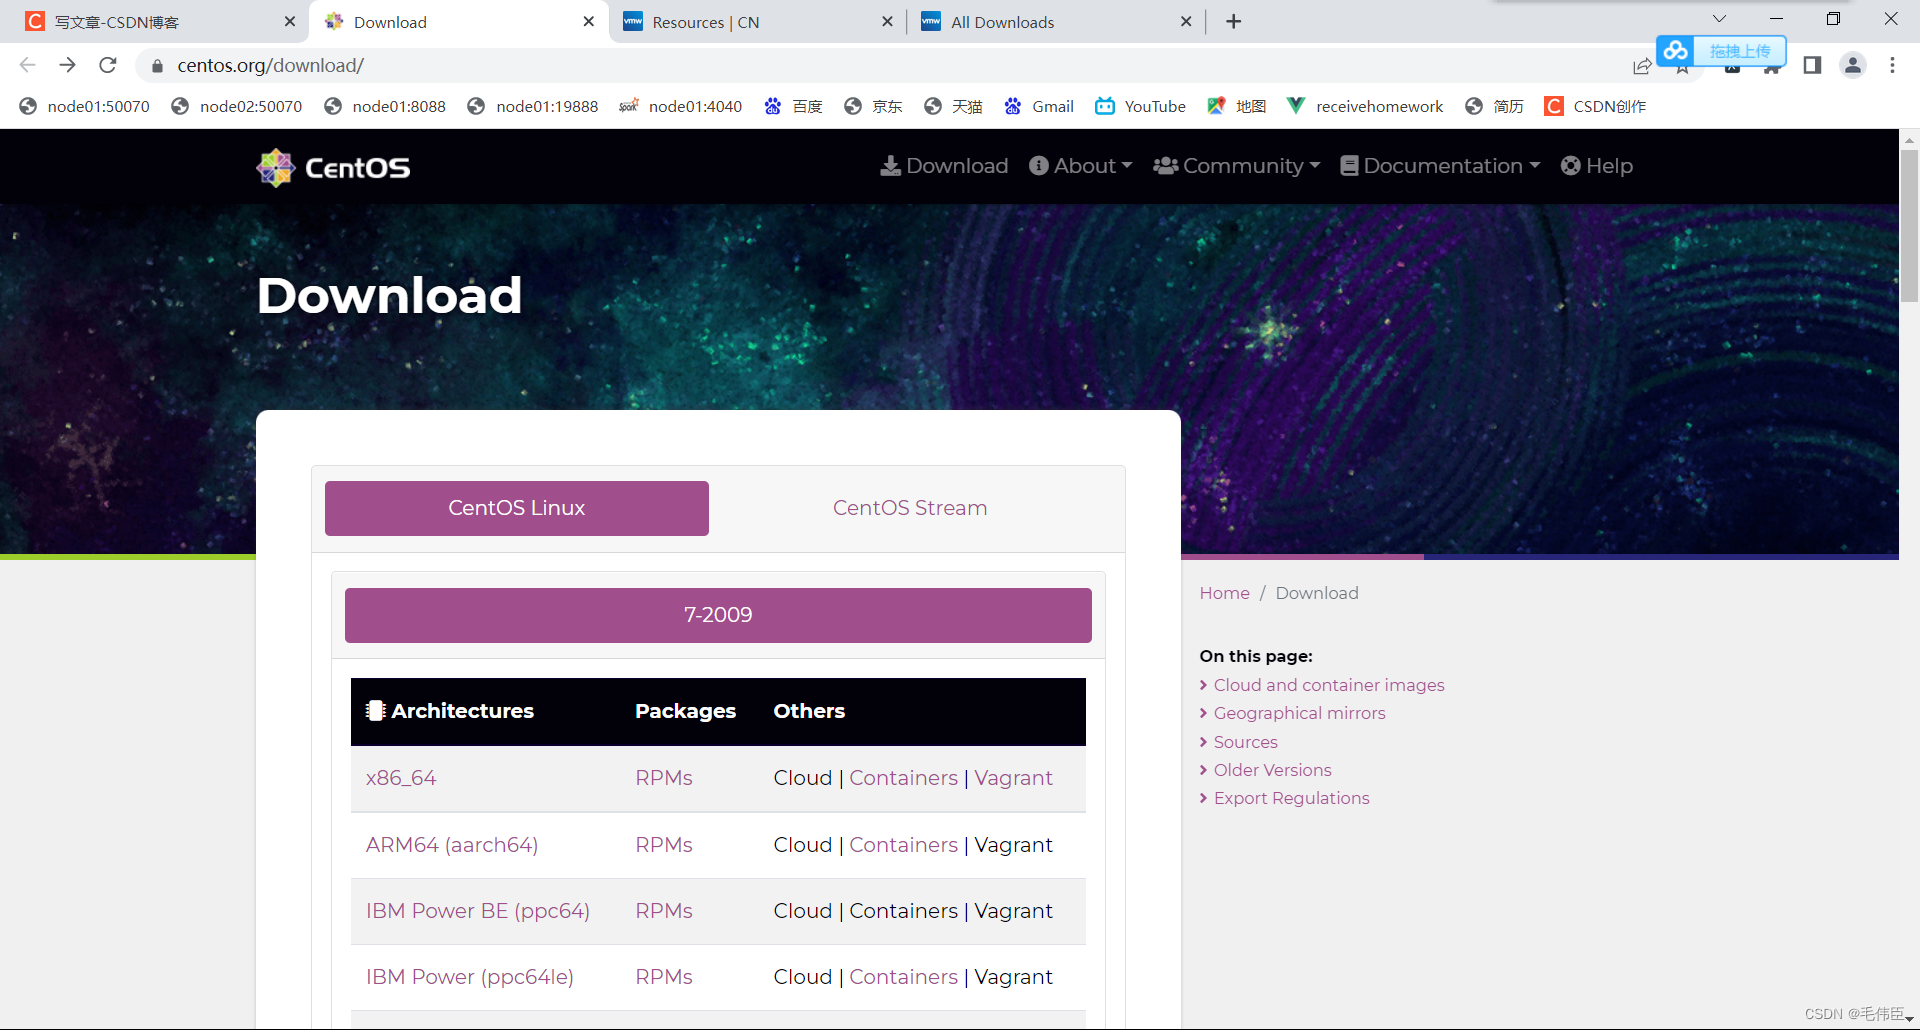Open Containers link in x86_64 row
This screenshot has height=1030, width=1920.
(904, 778)
